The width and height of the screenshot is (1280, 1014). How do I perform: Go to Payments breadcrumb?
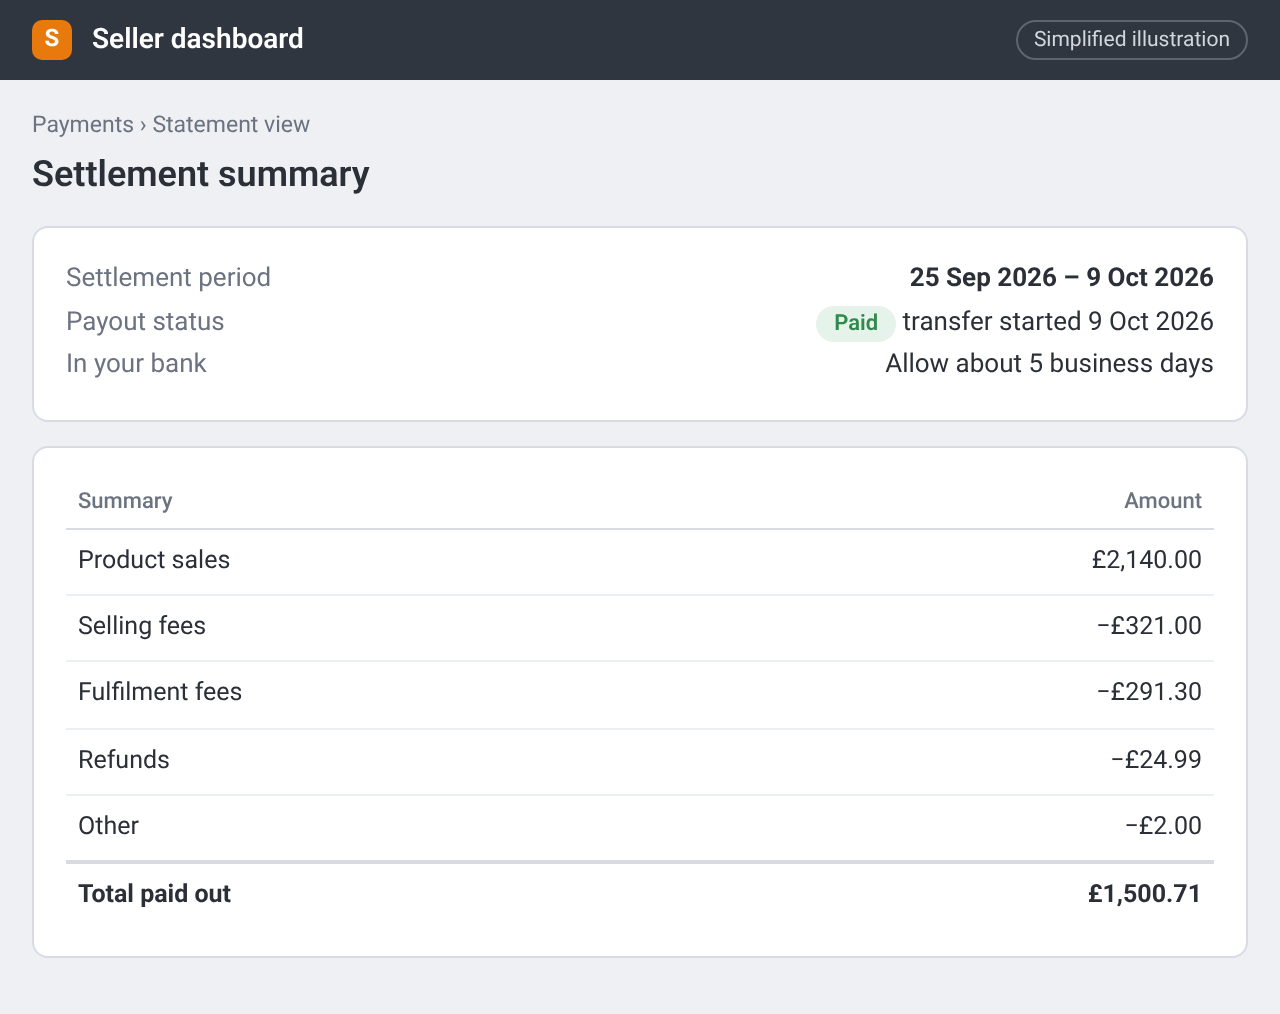pyautogui.click(x=83, y=124)
